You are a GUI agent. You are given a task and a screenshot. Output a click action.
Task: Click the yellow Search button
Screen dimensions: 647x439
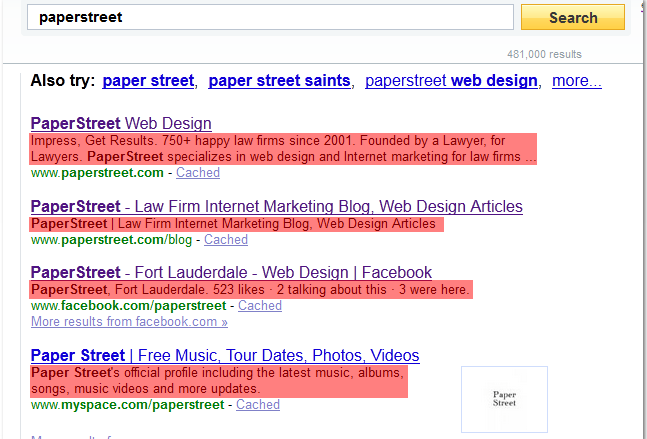[573, 17]
